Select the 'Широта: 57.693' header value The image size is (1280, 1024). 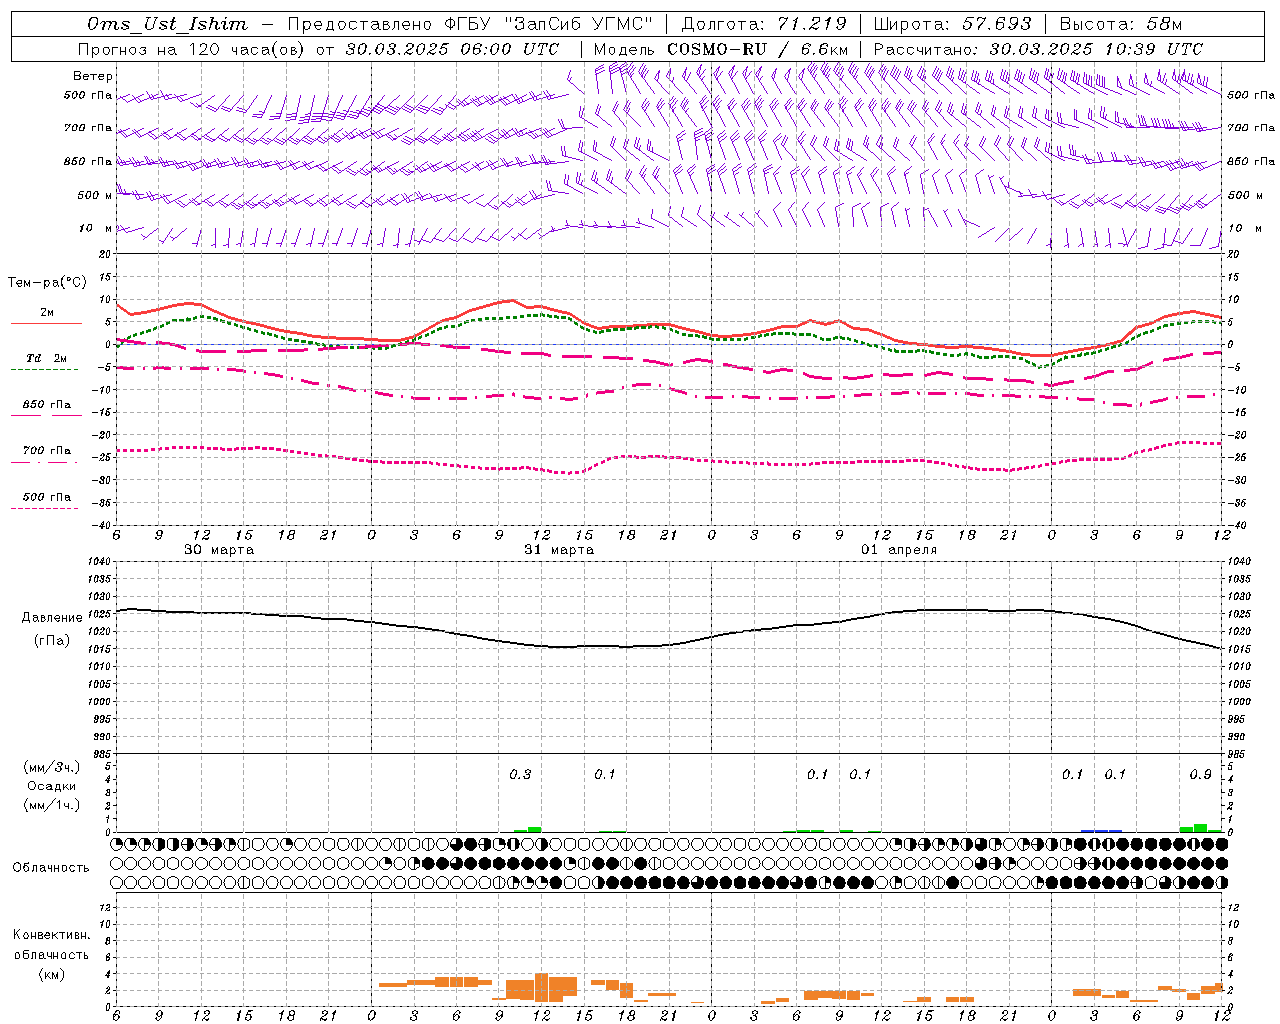[953, 24]
